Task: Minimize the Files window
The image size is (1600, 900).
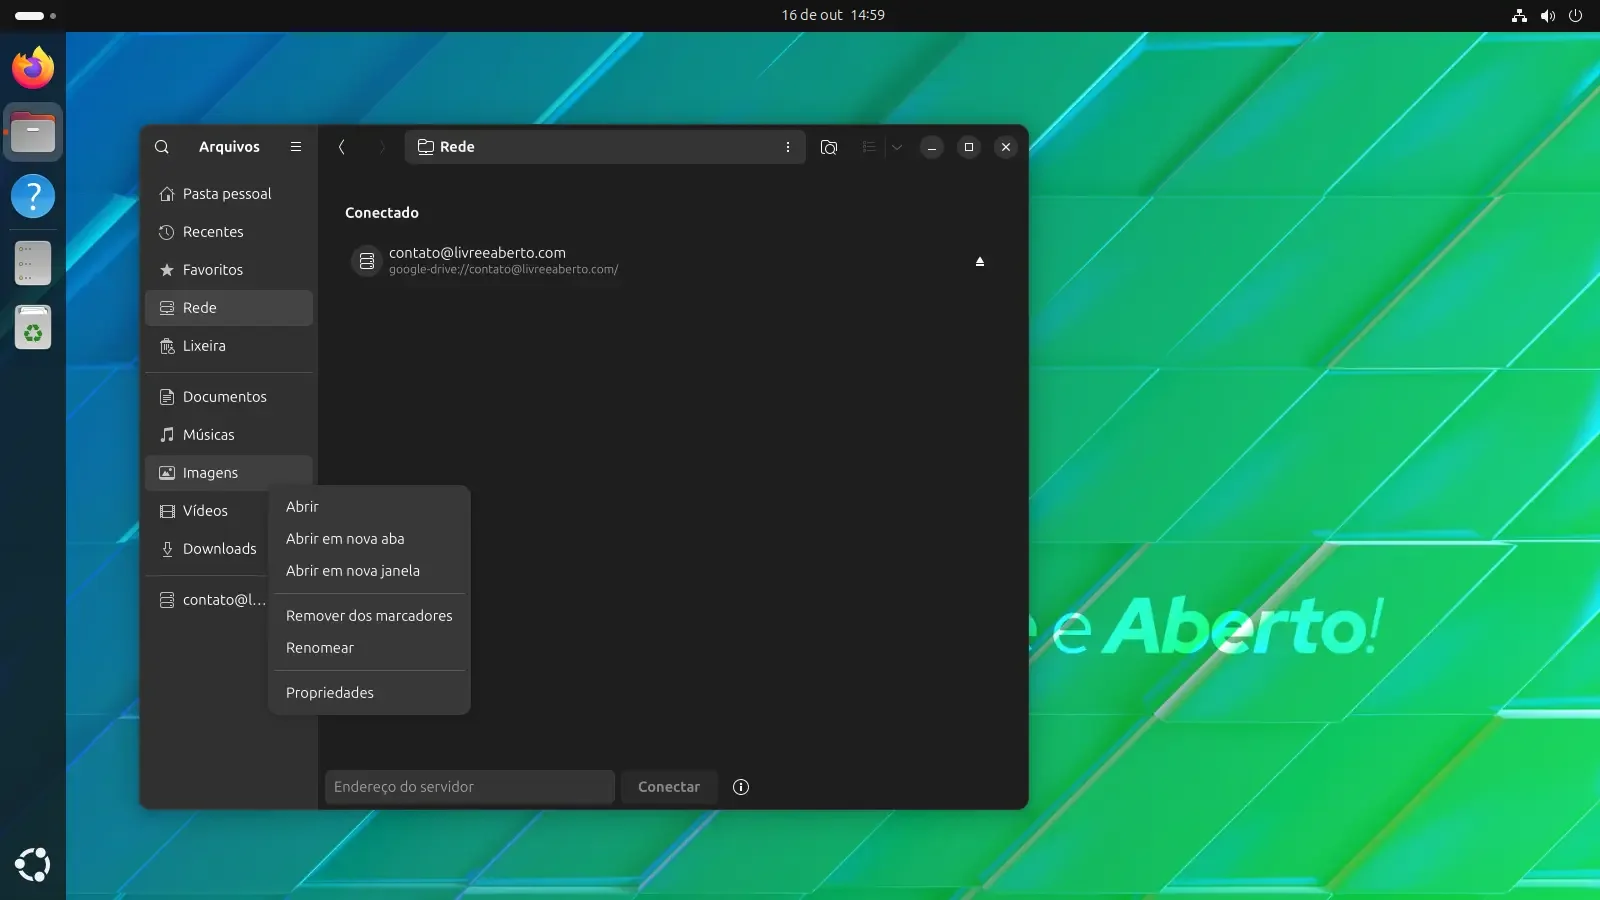Action: pyautogui.click(x=931, y=147)
